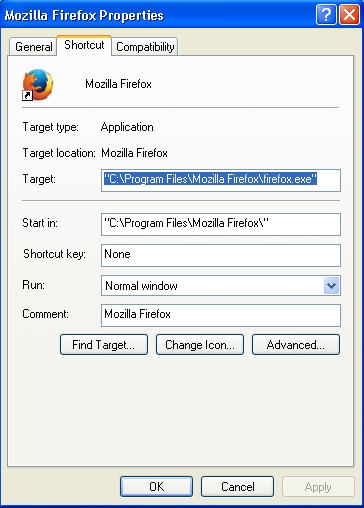
Task: Click the Comment text field
Action: click(221, 315)
